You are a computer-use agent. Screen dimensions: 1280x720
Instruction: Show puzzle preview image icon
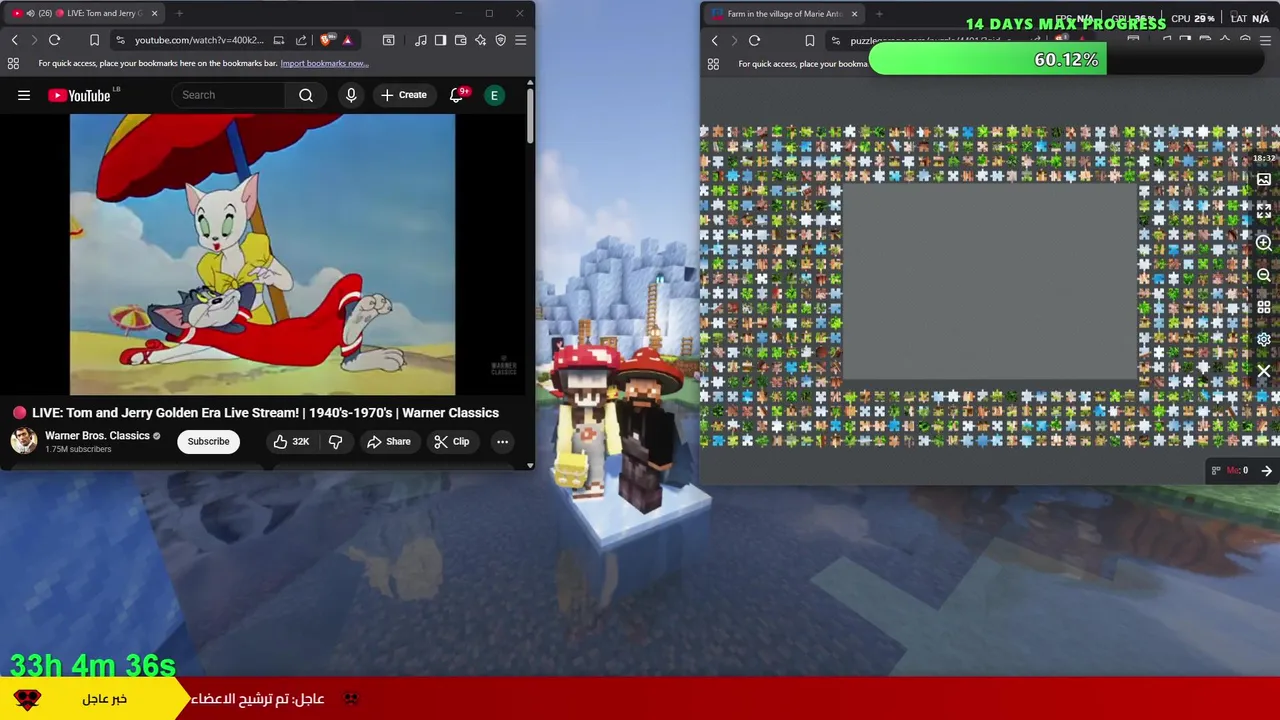click(x=1264, y=180)
